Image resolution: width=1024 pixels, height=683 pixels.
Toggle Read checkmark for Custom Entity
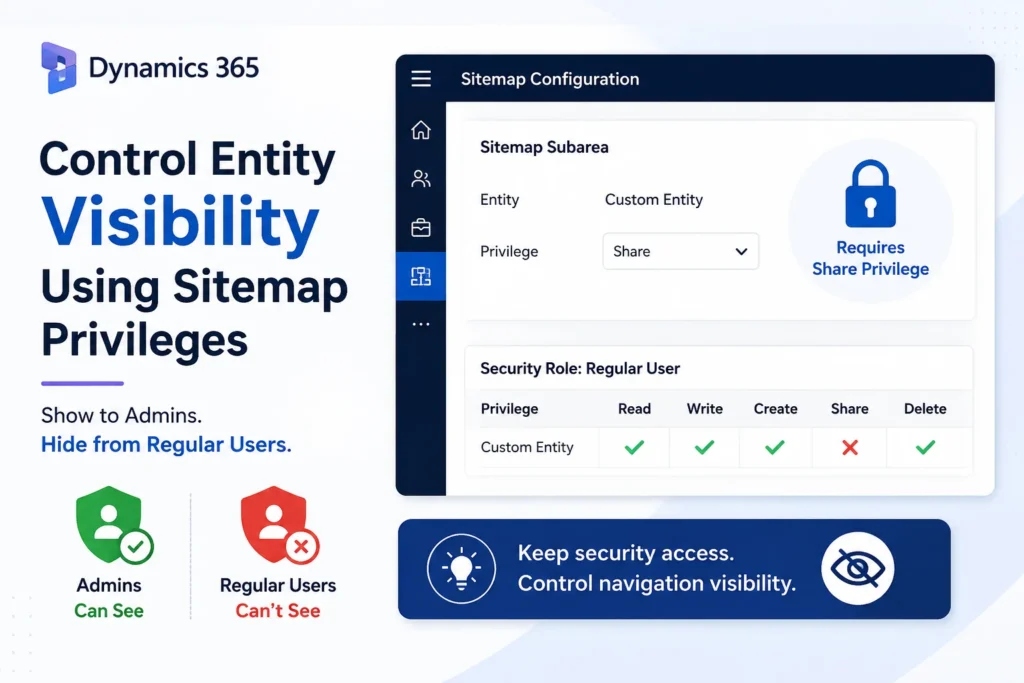pos(634,447)
